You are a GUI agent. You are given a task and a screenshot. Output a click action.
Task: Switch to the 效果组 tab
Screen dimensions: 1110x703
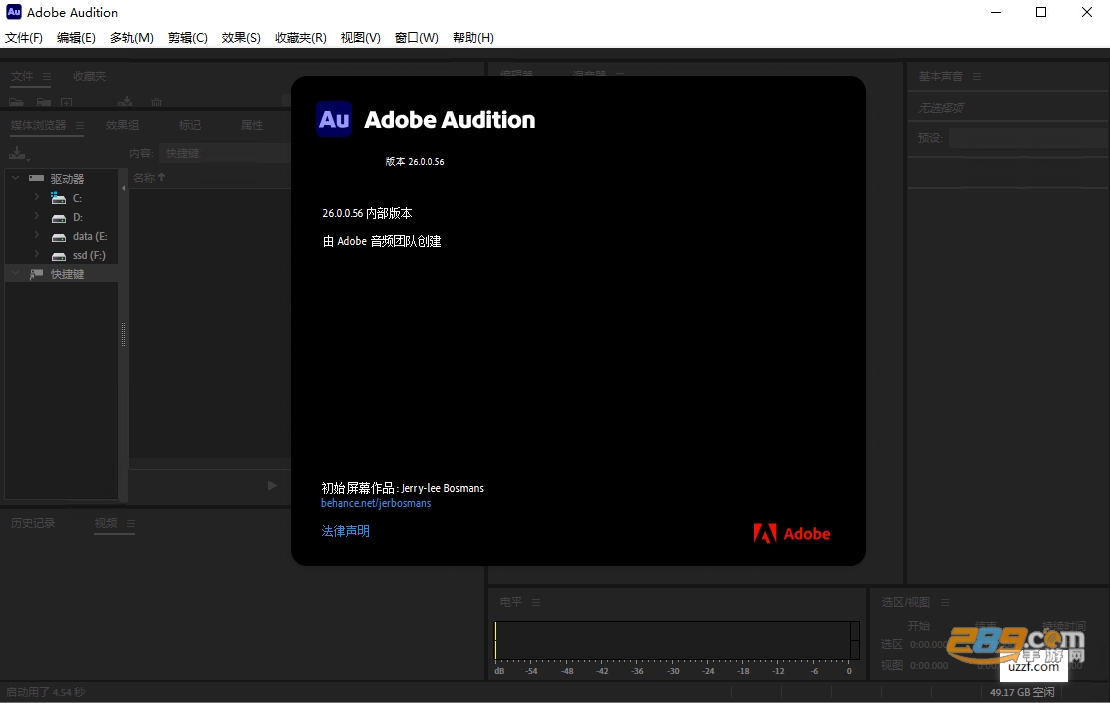122,125
